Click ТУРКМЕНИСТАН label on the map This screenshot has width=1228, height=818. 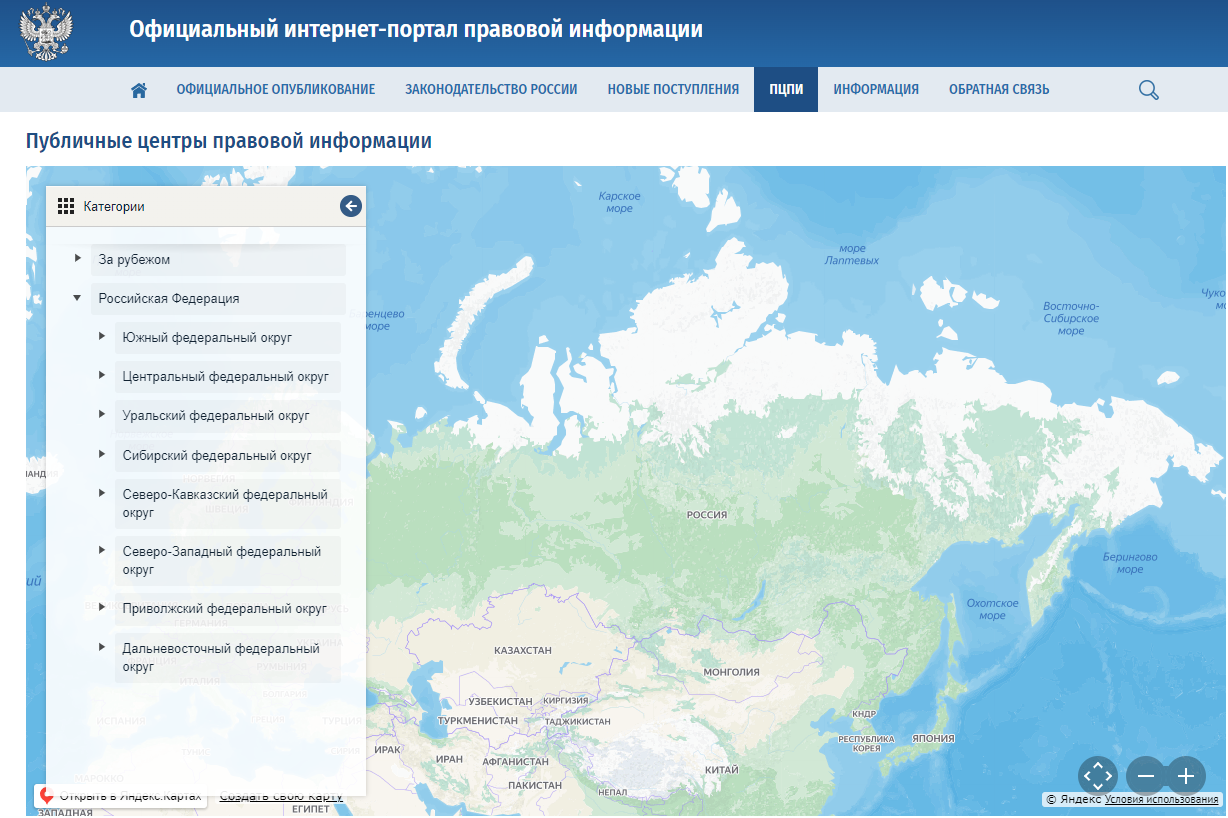point(478,720)
